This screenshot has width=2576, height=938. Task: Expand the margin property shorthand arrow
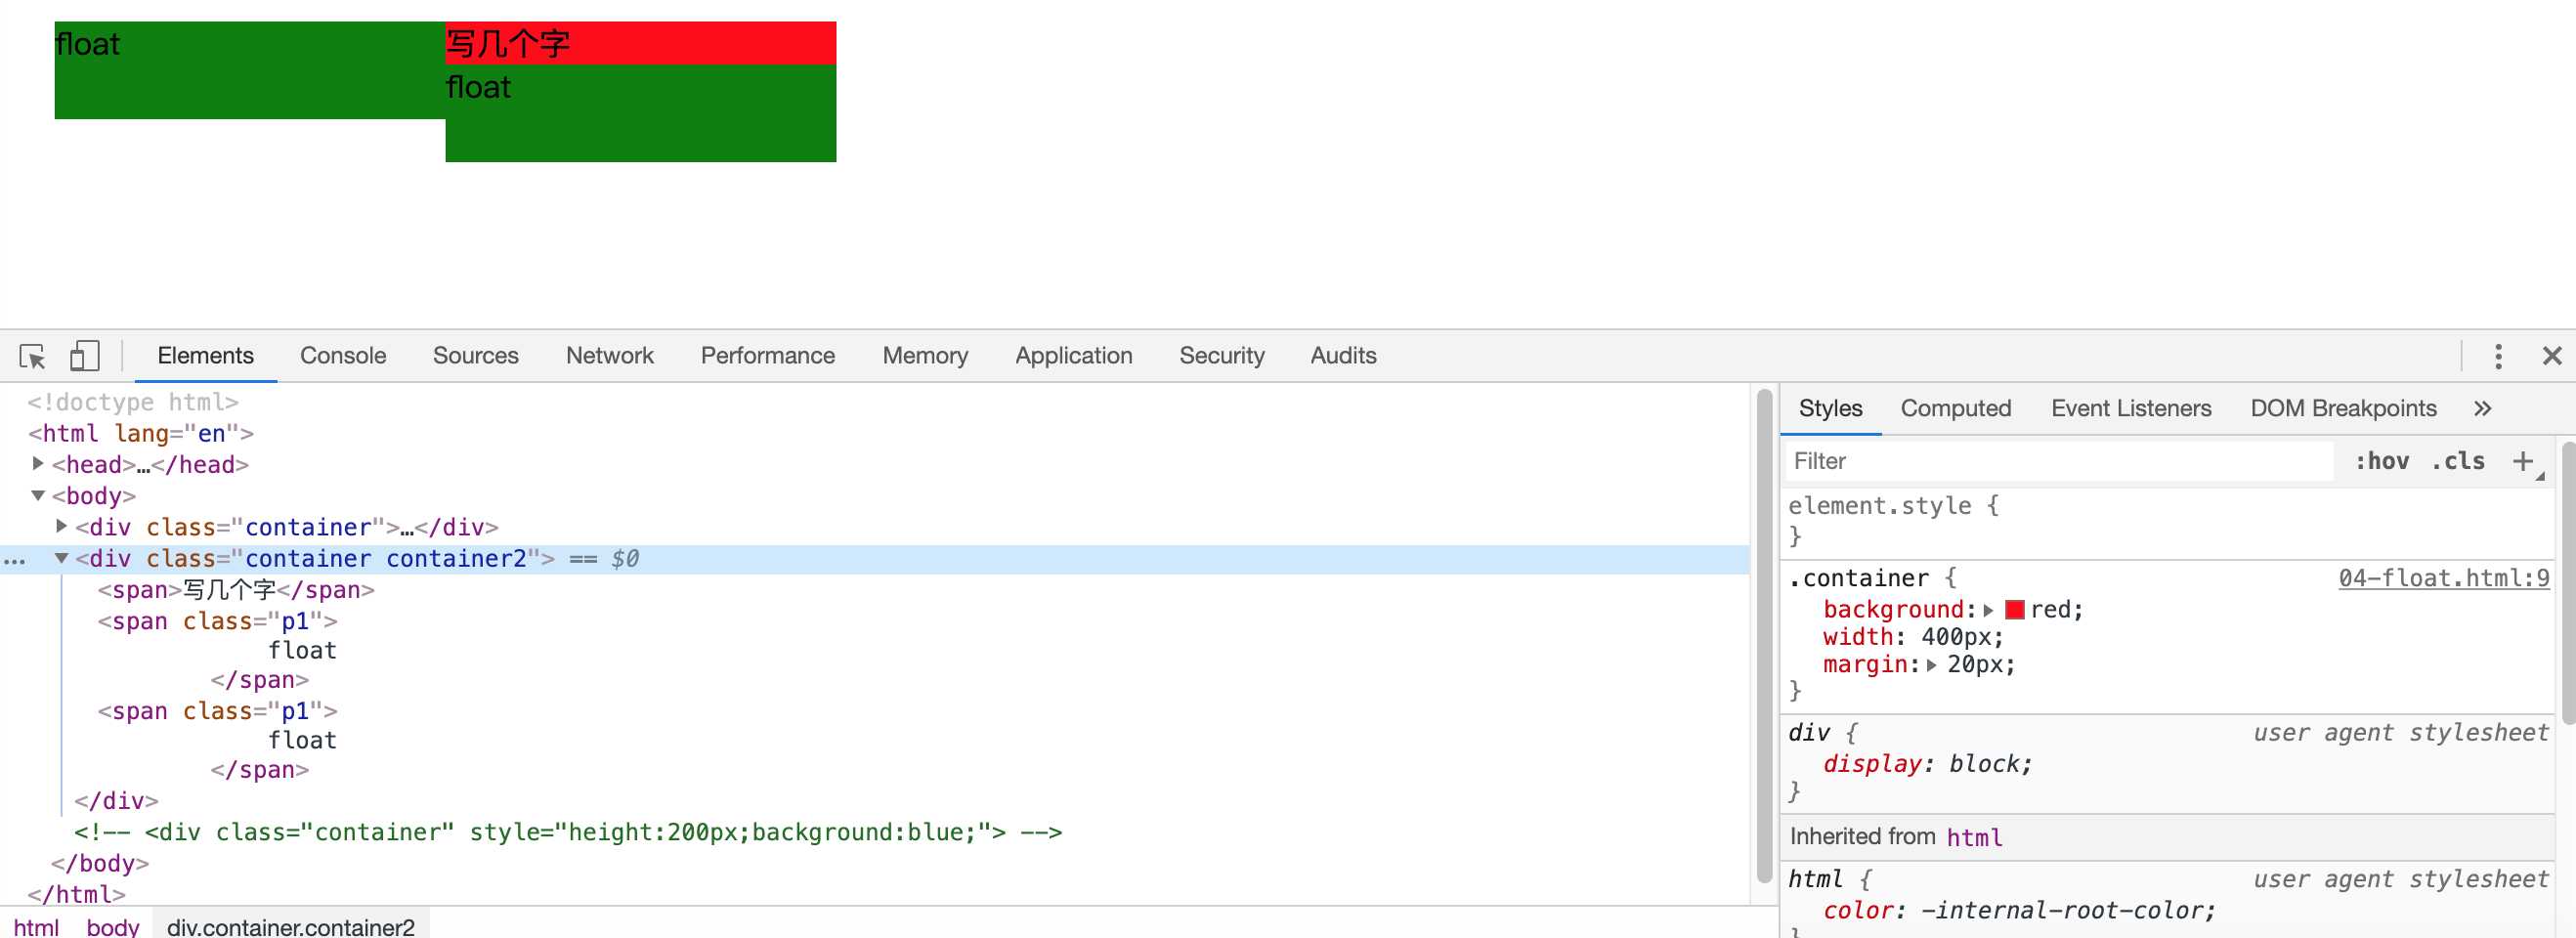1932,665
